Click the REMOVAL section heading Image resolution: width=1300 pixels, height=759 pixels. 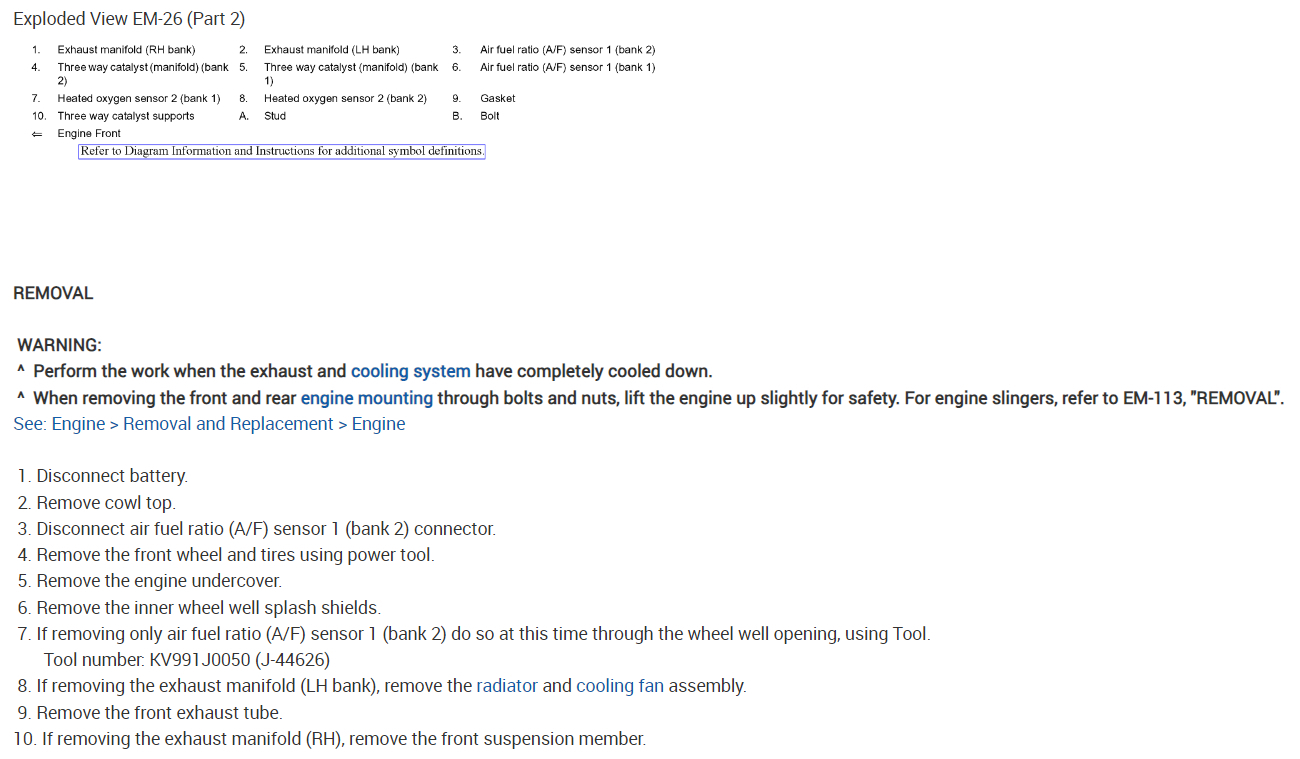click(x=53, y=293)
